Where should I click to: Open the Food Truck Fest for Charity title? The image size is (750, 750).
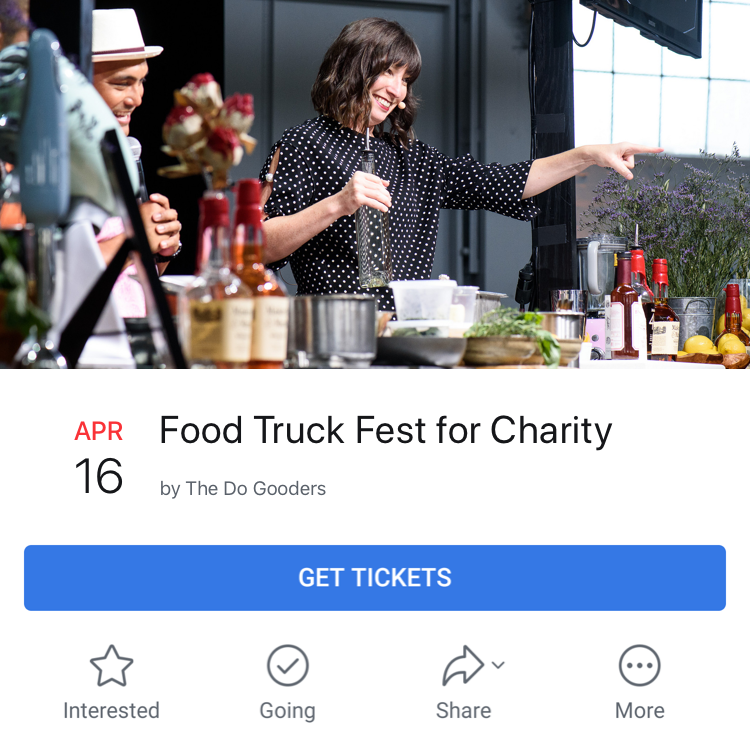pos(386,431)
